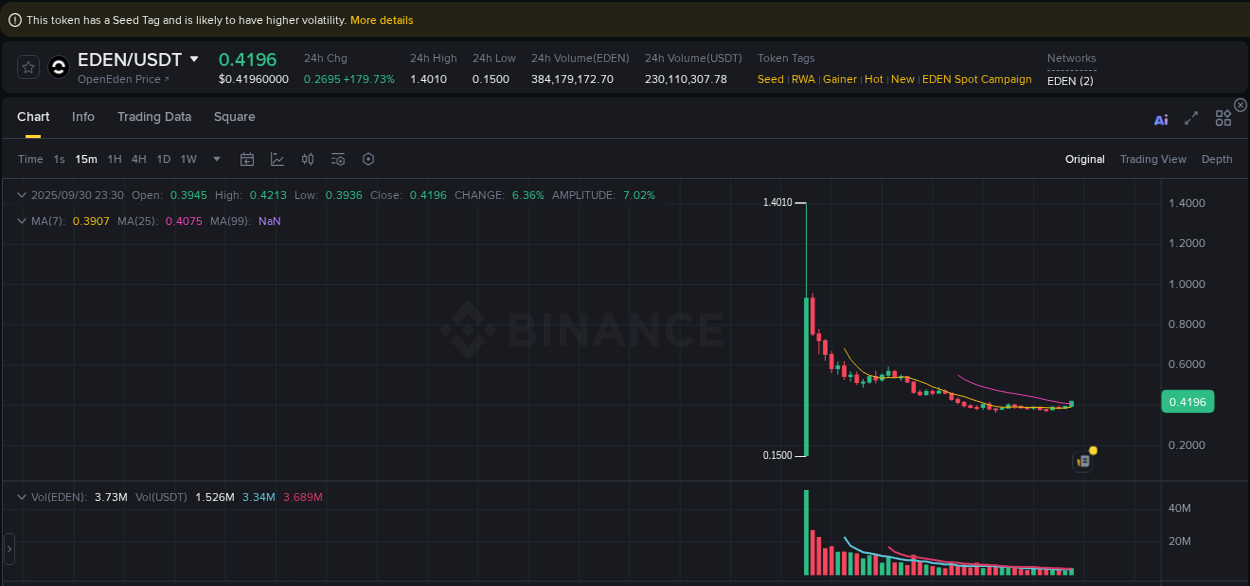Collapse the MA indicator row chevron
This screenshot has width=1250, height=586.
tap(21, 221)
